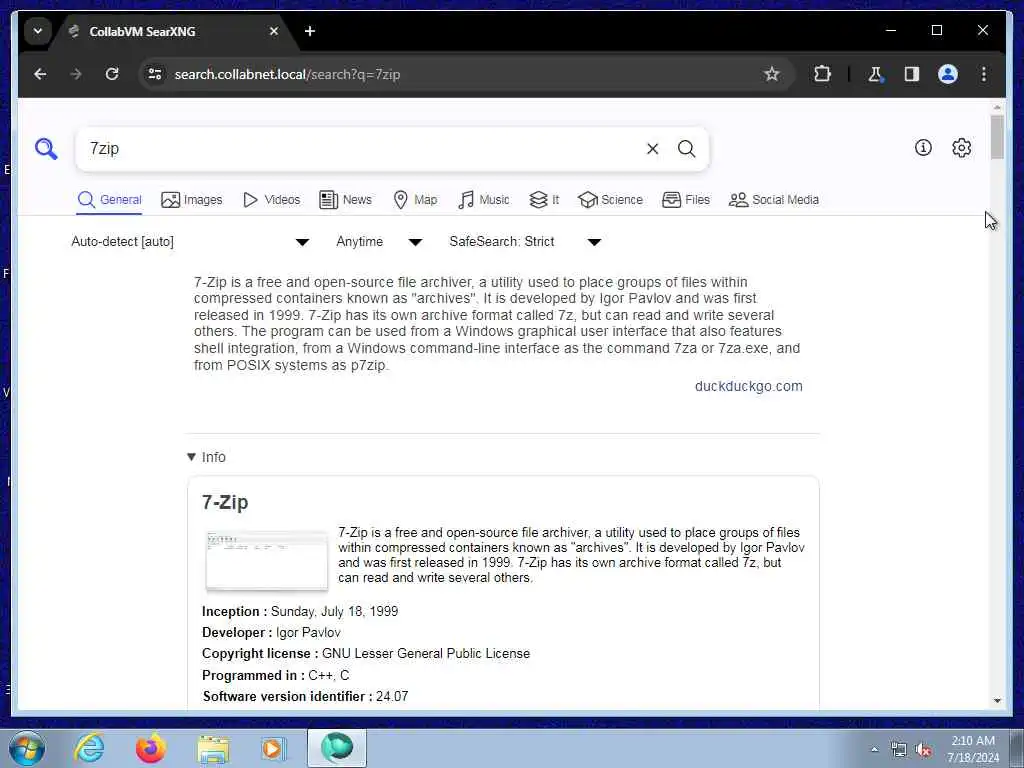
Task: Click the SearXNG magnifier logo
Action: click(46, 149)
